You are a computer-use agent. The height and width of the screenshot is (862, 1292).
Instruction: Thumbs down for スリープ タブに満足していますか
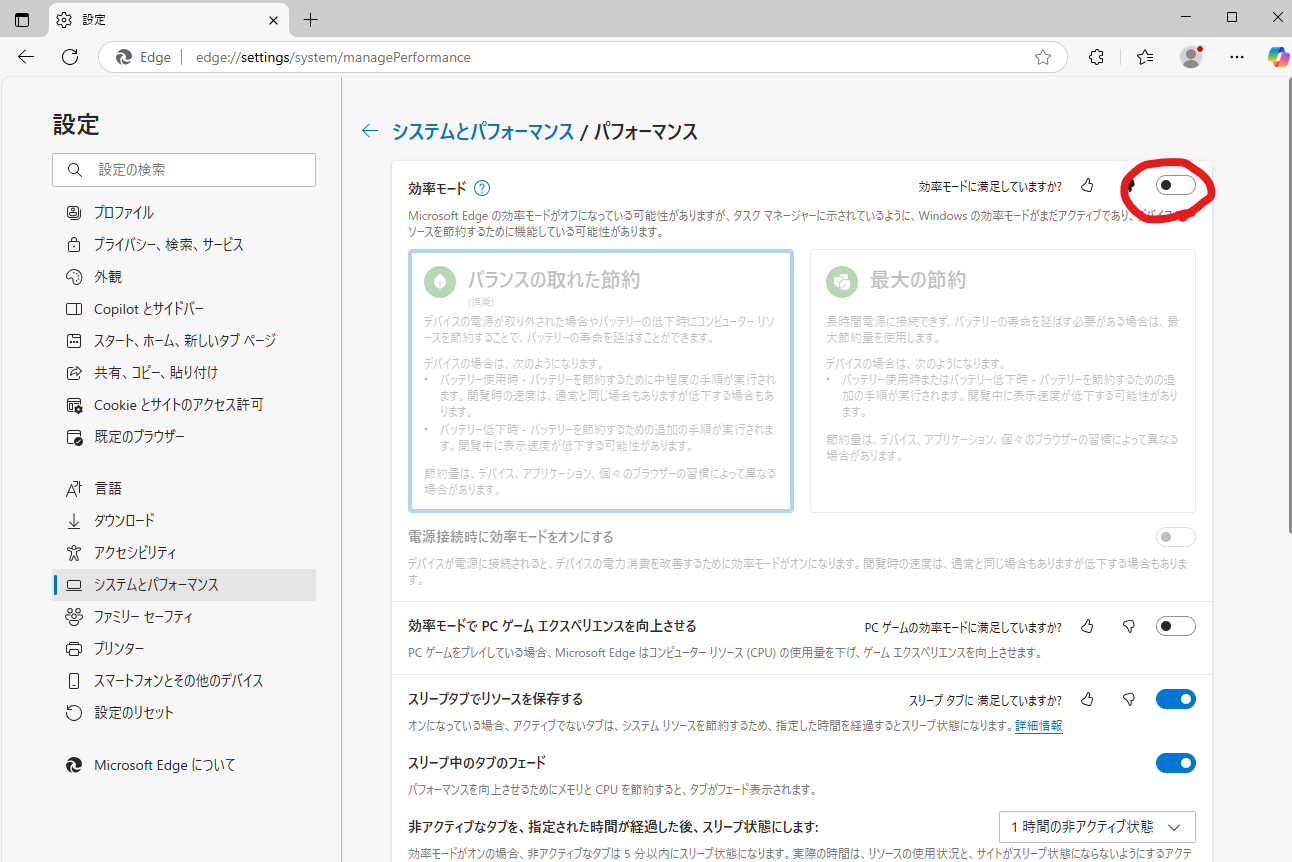tap(1129, 699)
